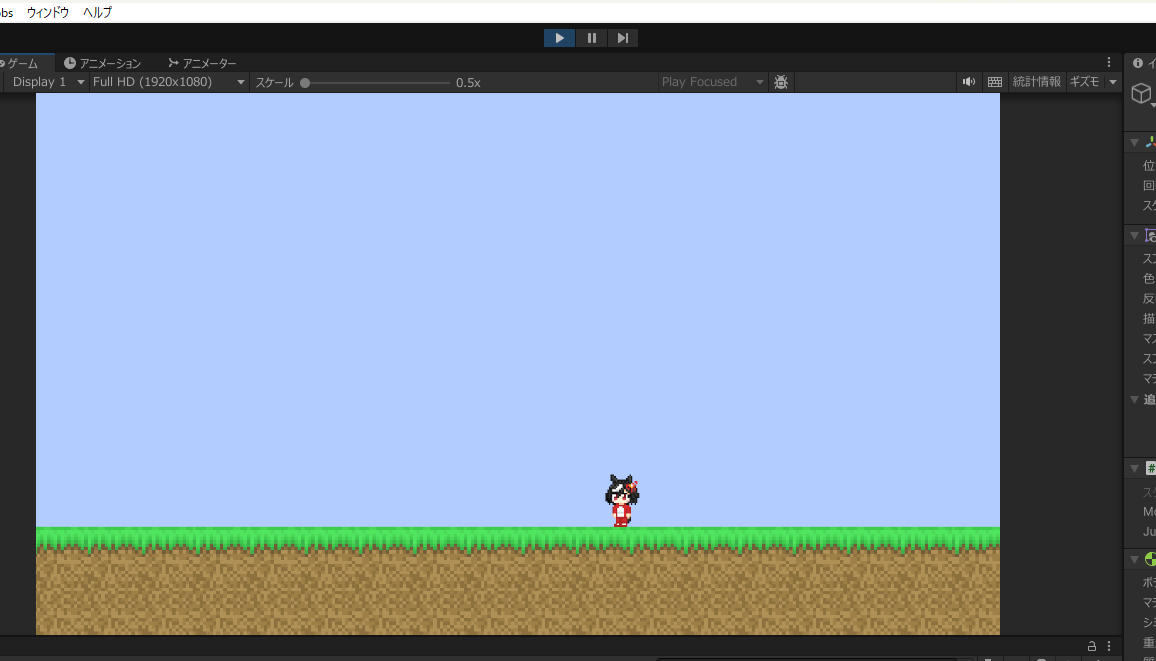Collapse the script component foldout

coord(1135,469)
